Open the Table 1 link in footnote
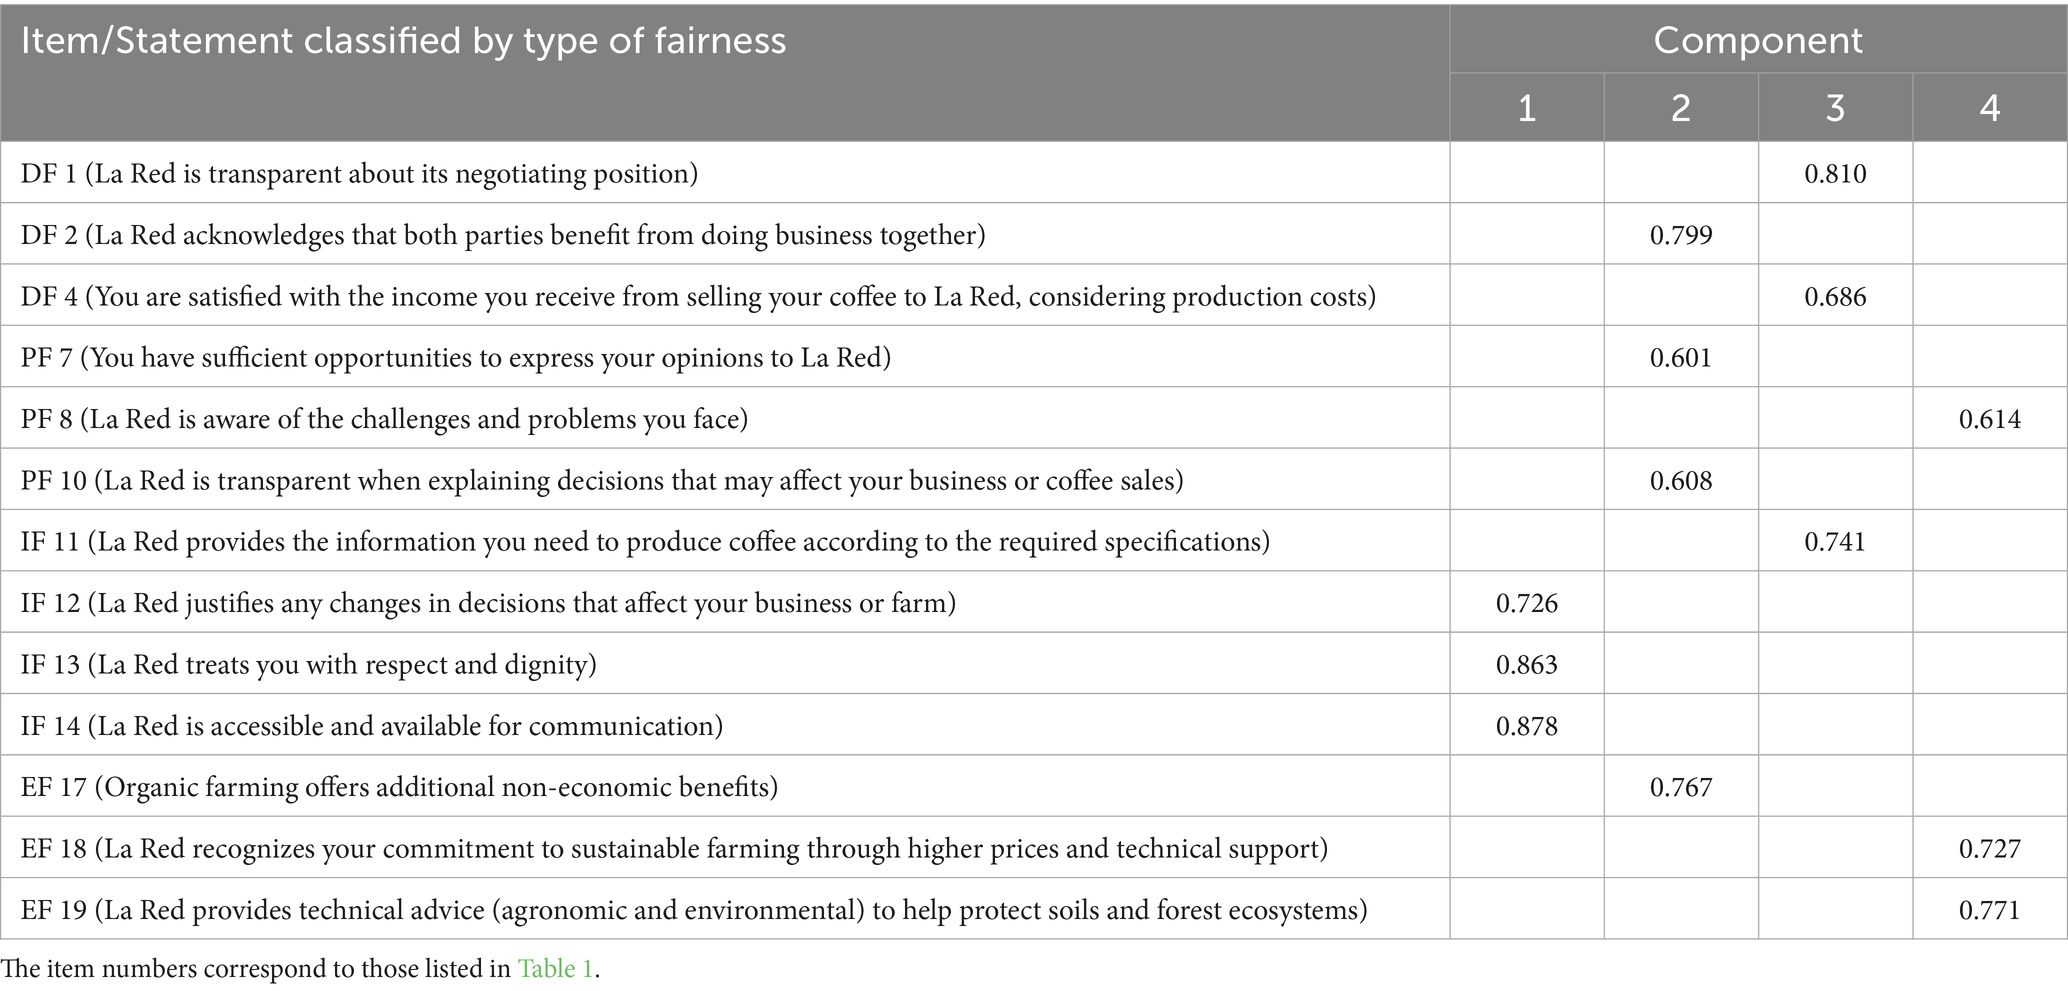The image size is (2068, 991). pyautogui.click(x=555, y=969)
